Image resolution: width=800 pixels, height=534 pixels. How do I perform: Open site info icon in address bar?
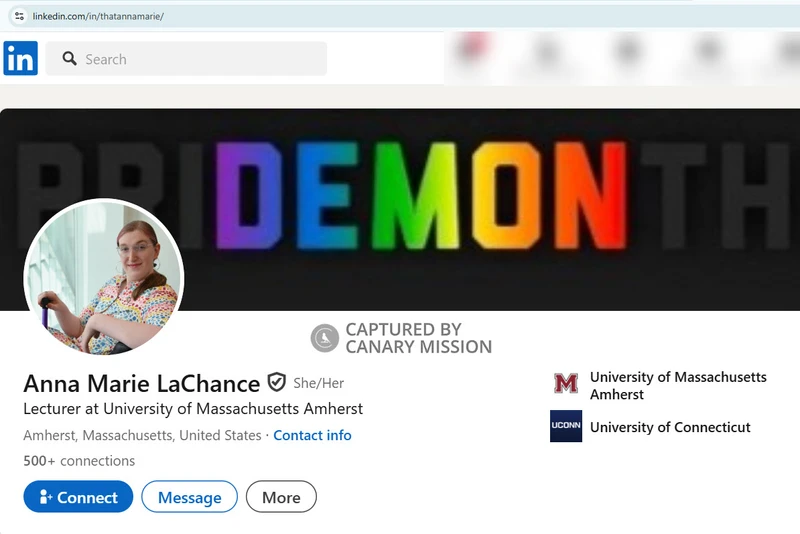click(19, 16)
